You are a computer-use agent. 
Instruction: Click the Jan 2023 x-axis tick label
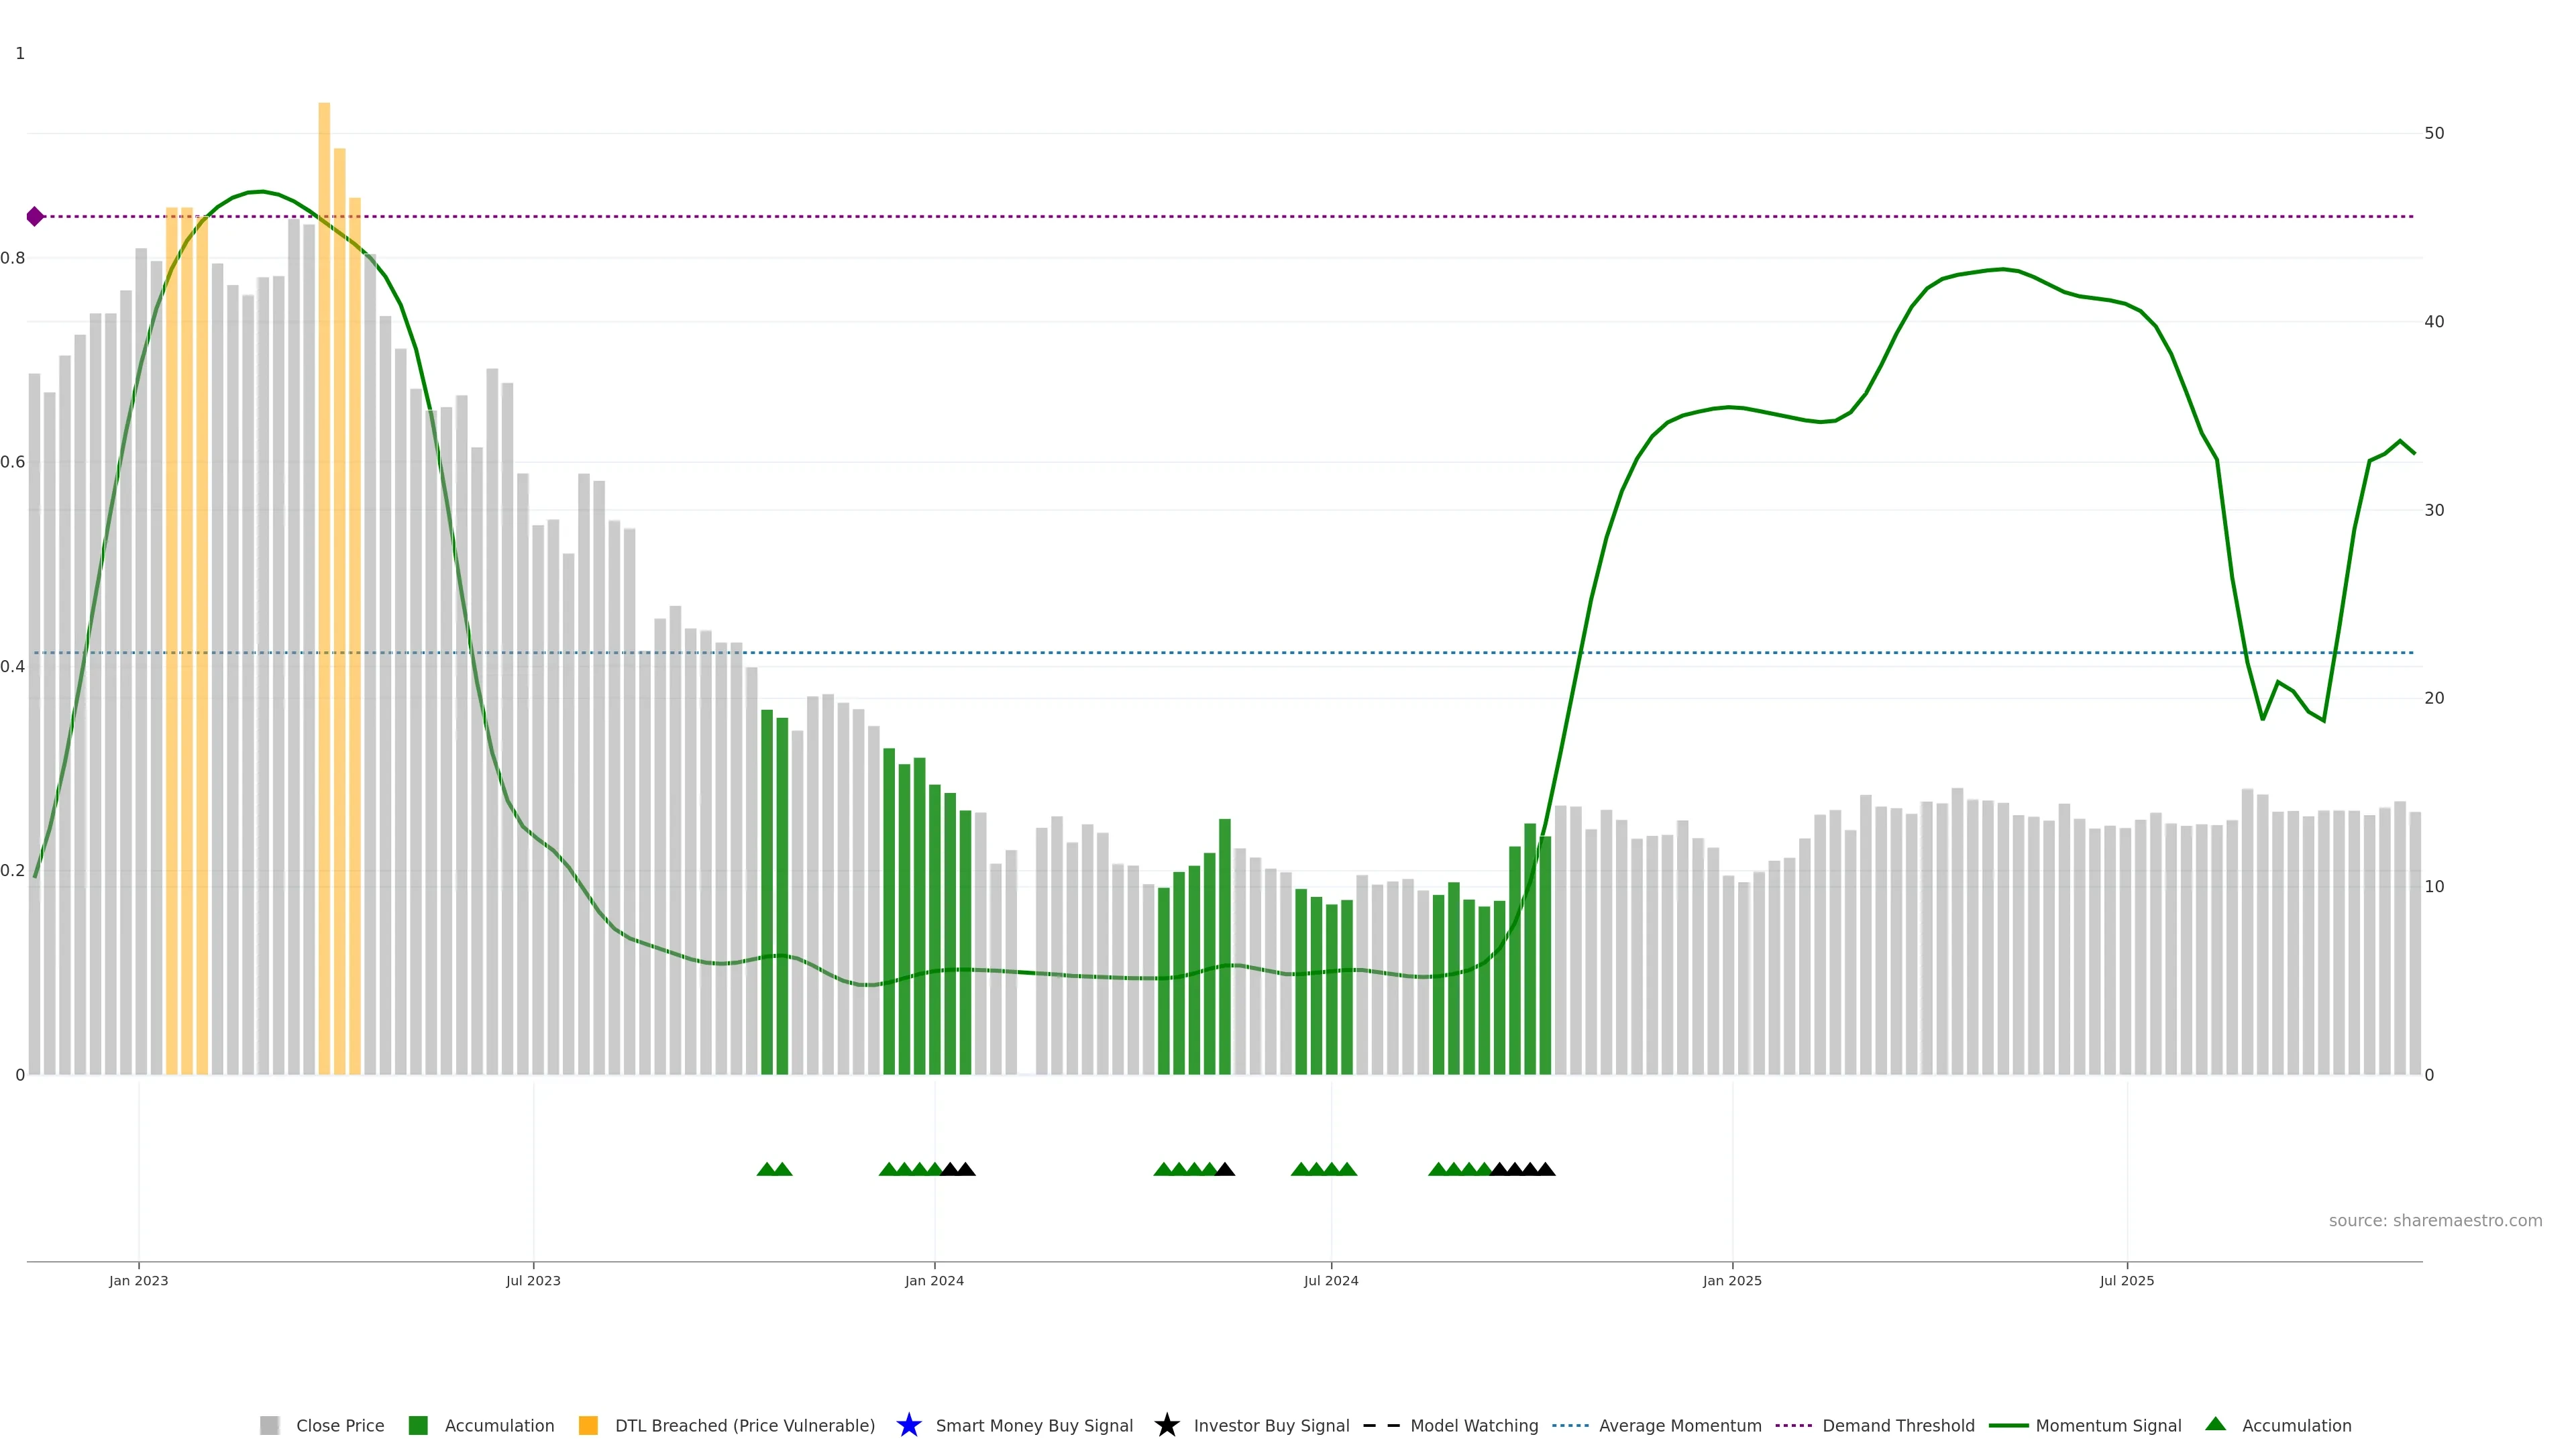pos(139,1280)
